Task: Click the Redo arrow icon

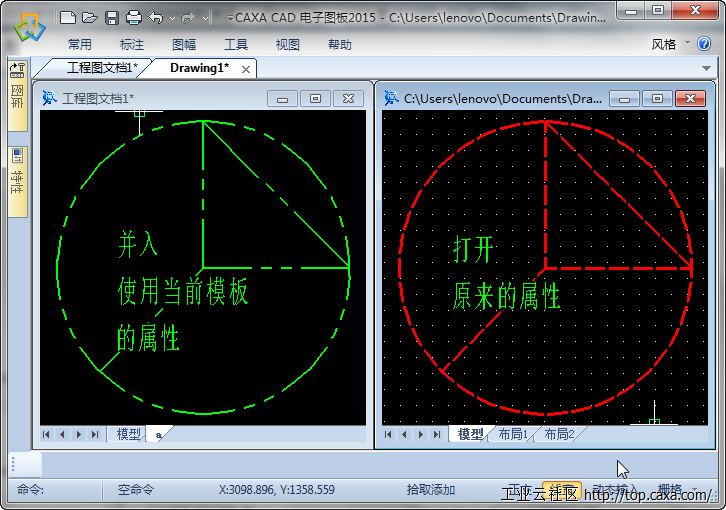Action: click(187, 17)
